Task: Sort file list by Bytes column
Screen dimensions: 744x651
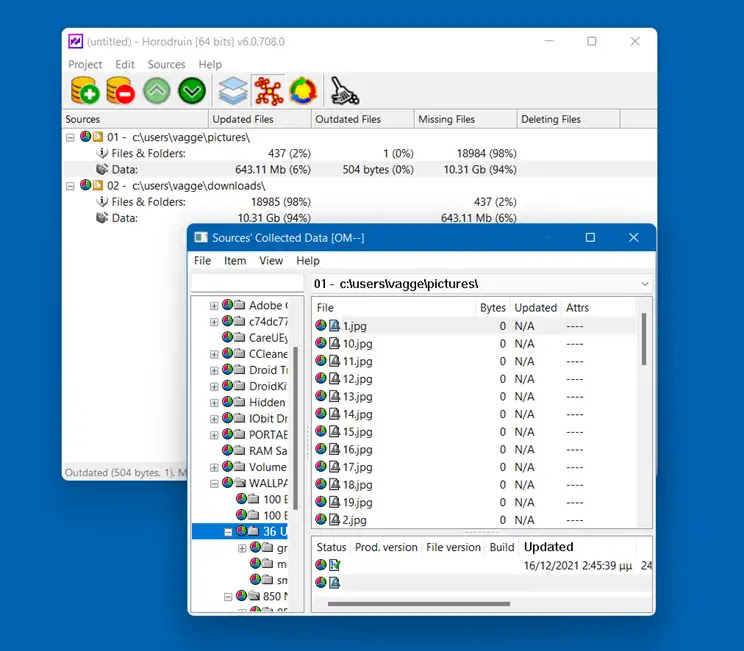Action: click(x=492, y=307)
